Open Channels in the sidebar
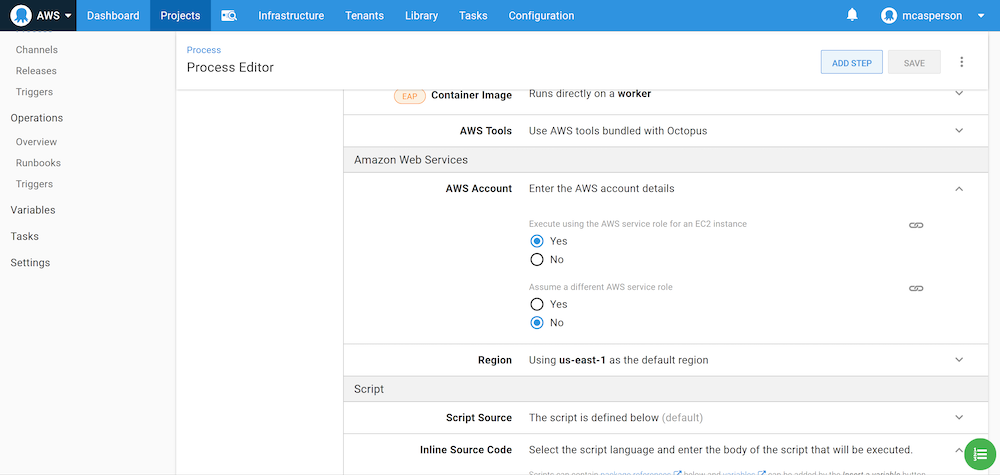 coord(36,50)
